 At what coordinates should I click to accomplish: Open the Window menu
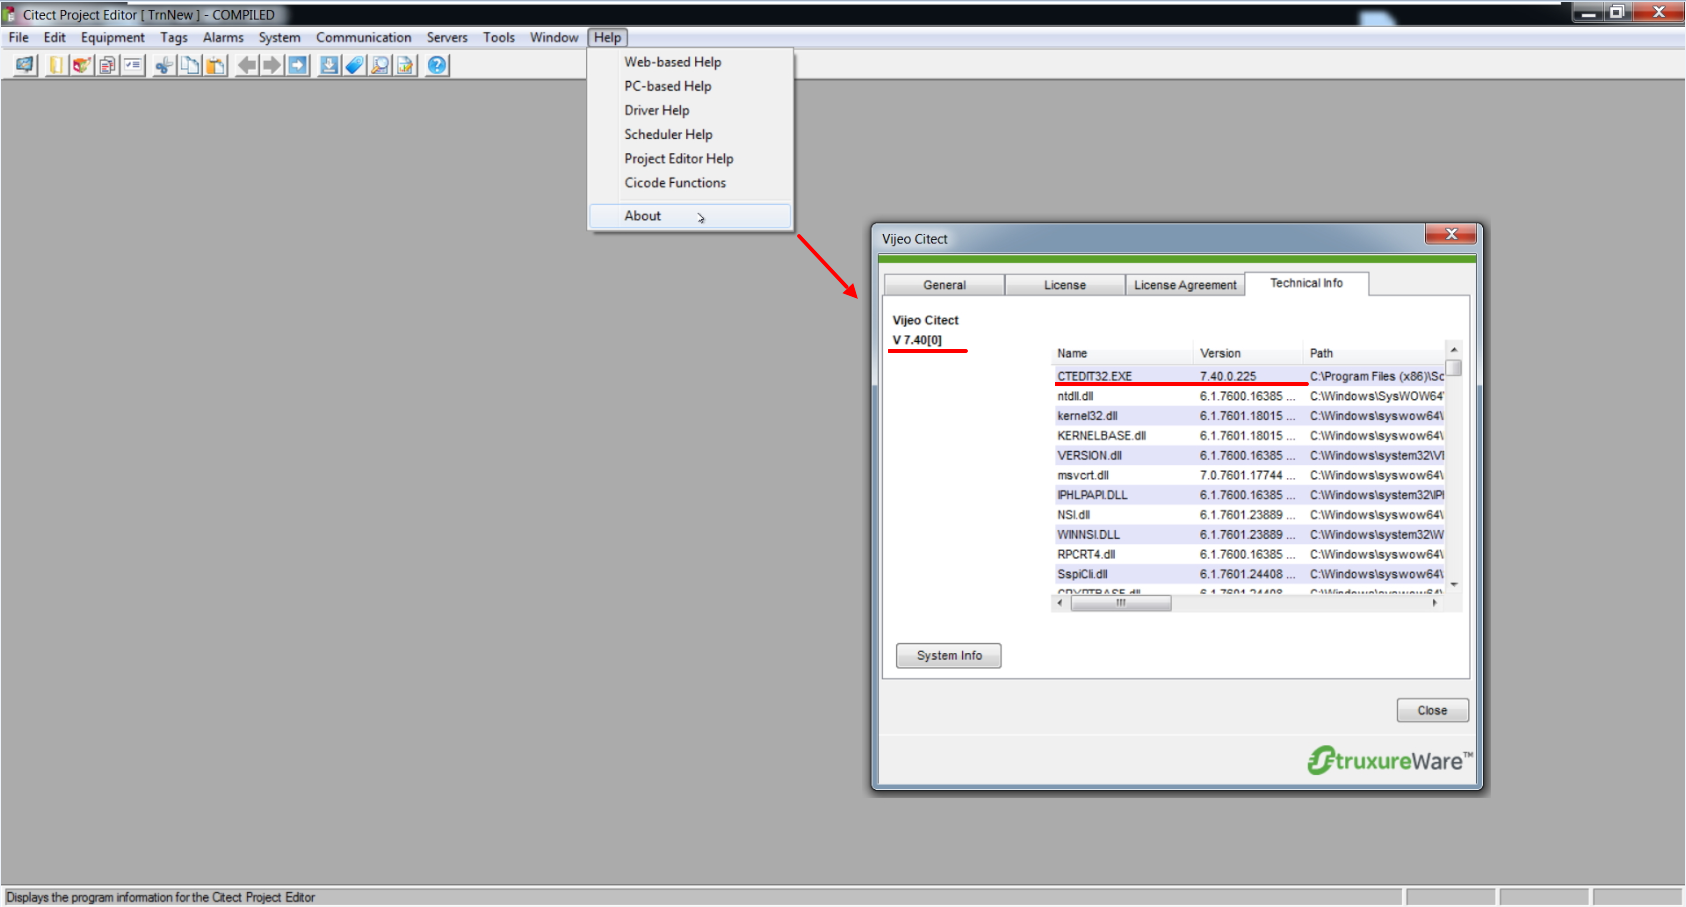pos(554,37)
